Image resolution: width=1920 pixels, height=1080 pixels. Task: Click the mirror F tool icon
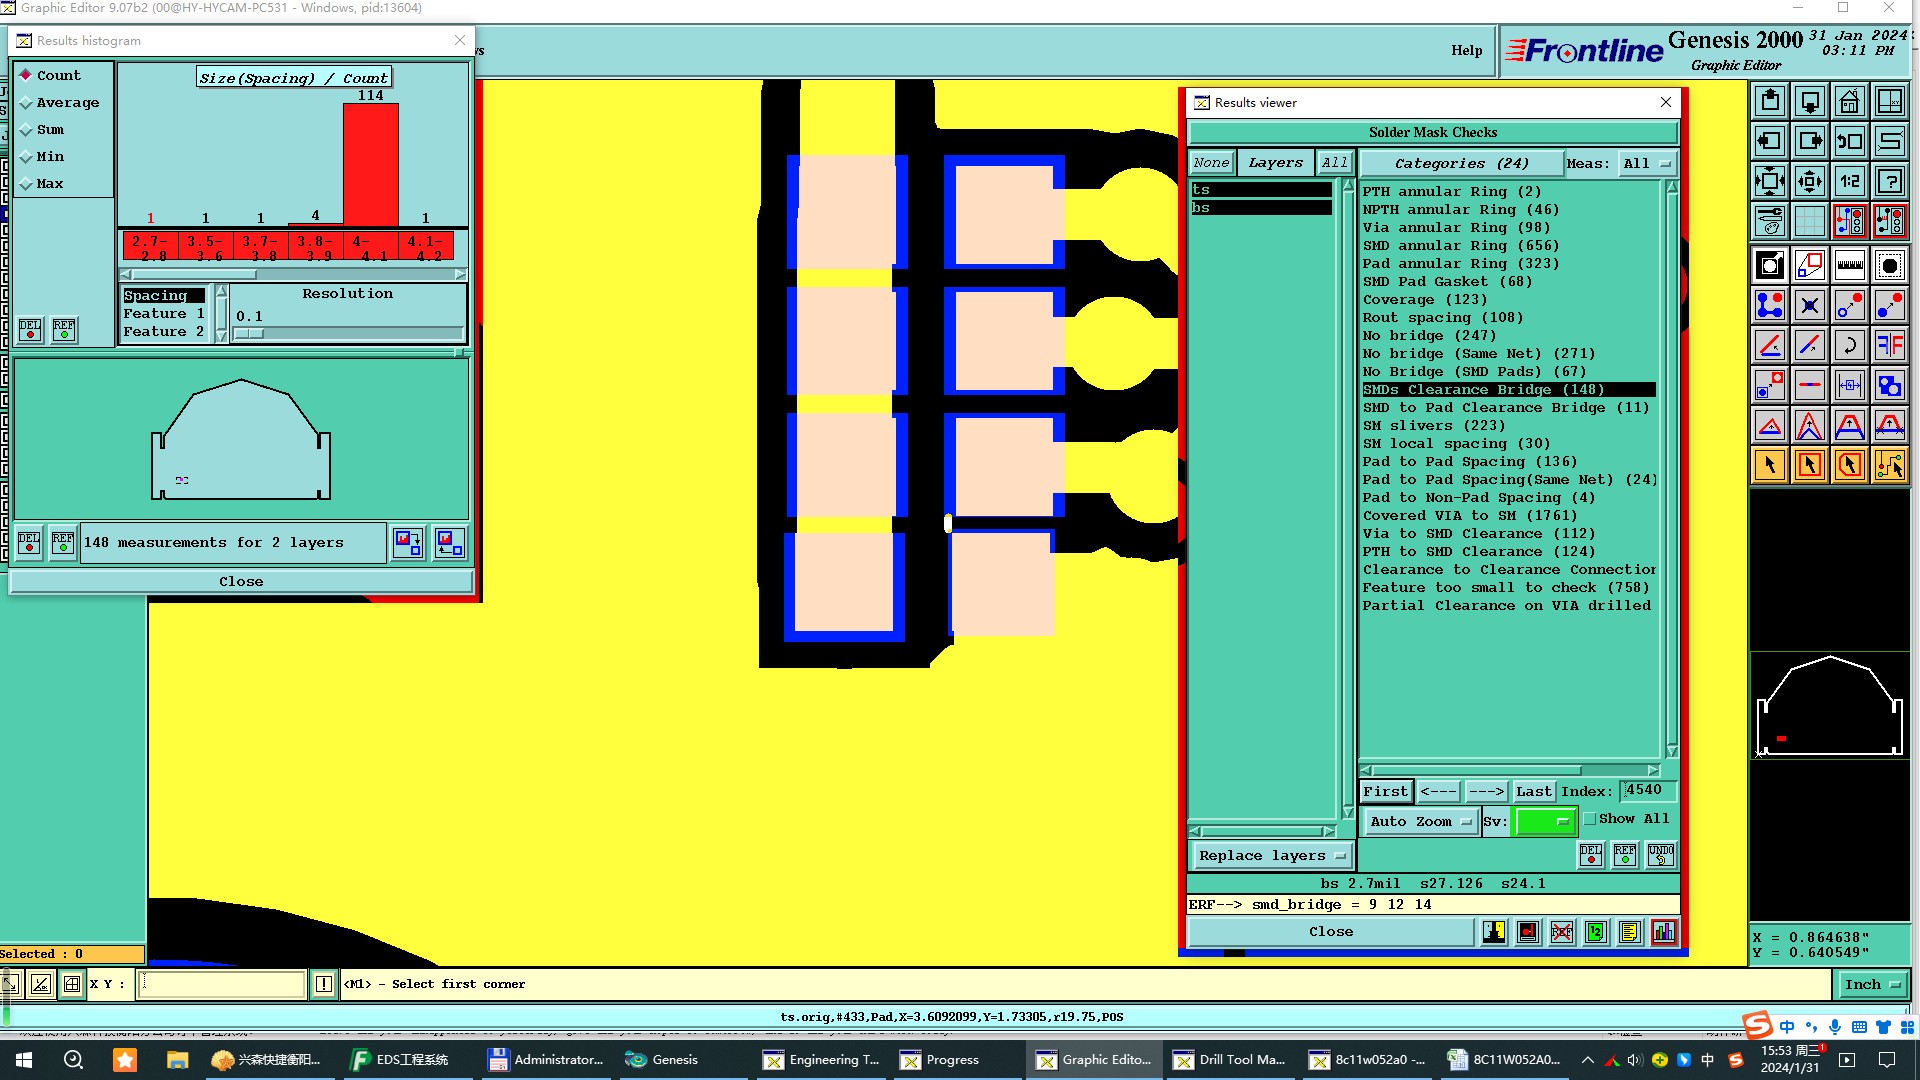point(1889,345)
